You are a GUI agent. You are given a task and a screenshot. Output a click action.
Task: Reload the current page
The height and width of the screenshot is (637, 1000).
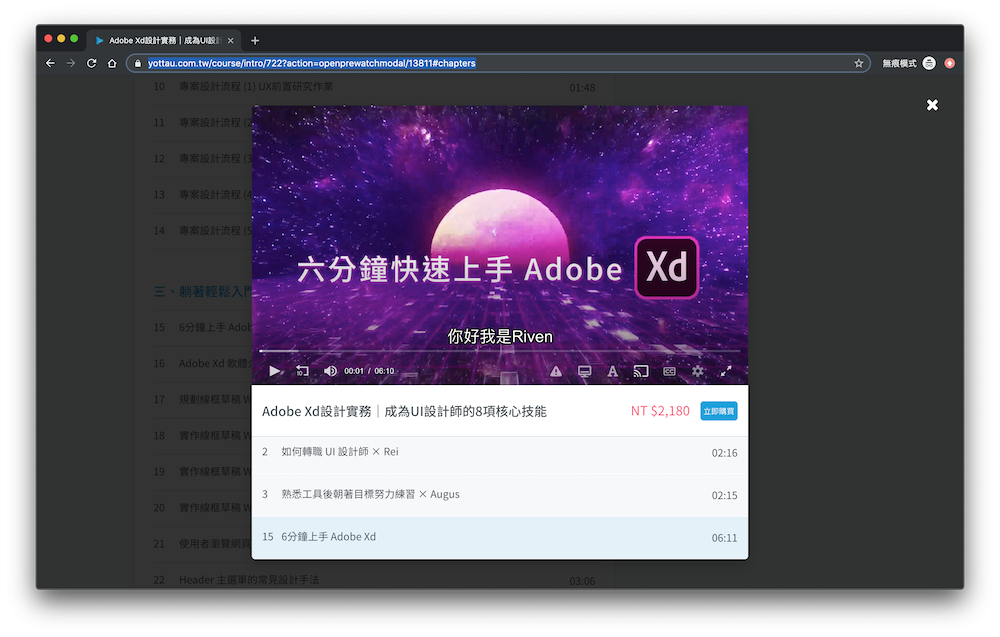[x=91, y=63]
